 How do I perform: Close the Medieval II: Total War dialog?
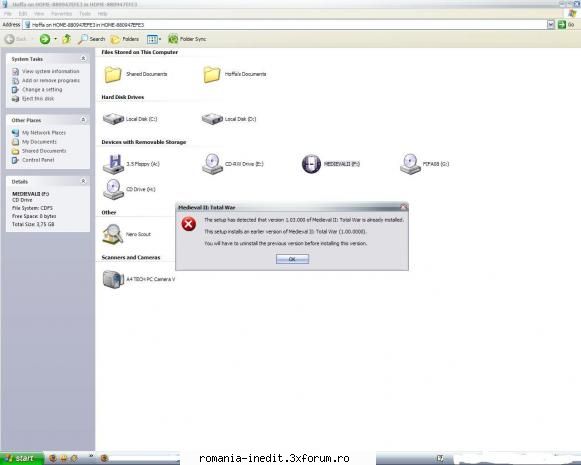pos(404,207)
